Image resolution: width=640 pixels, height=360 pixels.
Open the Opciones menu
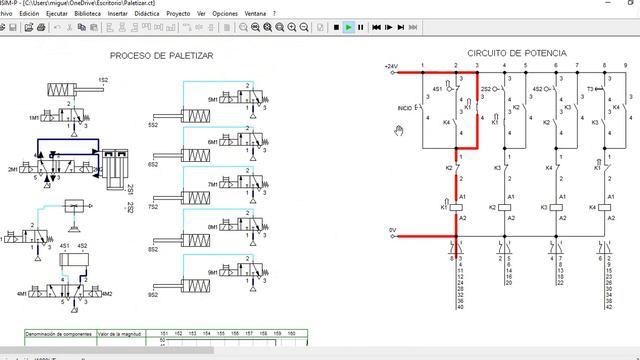point(225,13)
